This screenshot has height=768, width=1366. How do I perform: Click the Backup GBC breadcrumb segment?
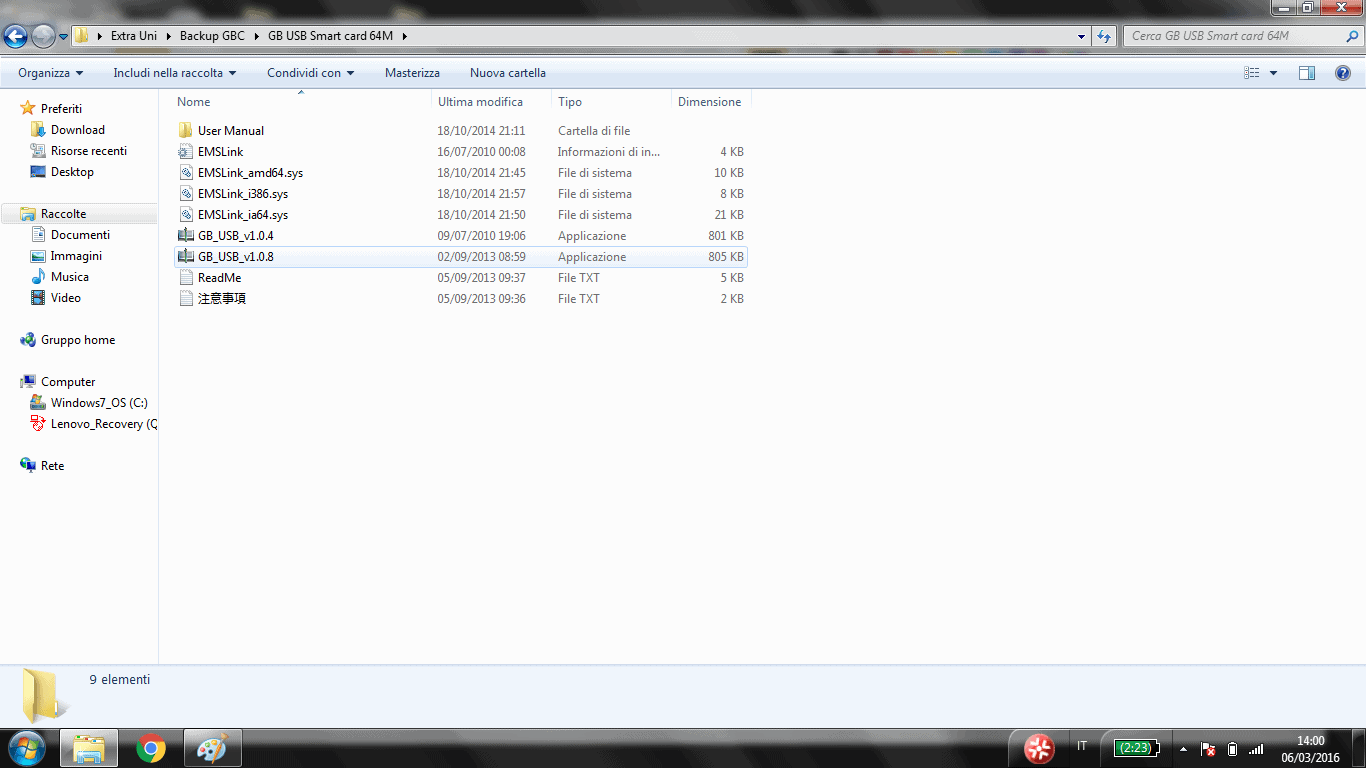[212, 36]
